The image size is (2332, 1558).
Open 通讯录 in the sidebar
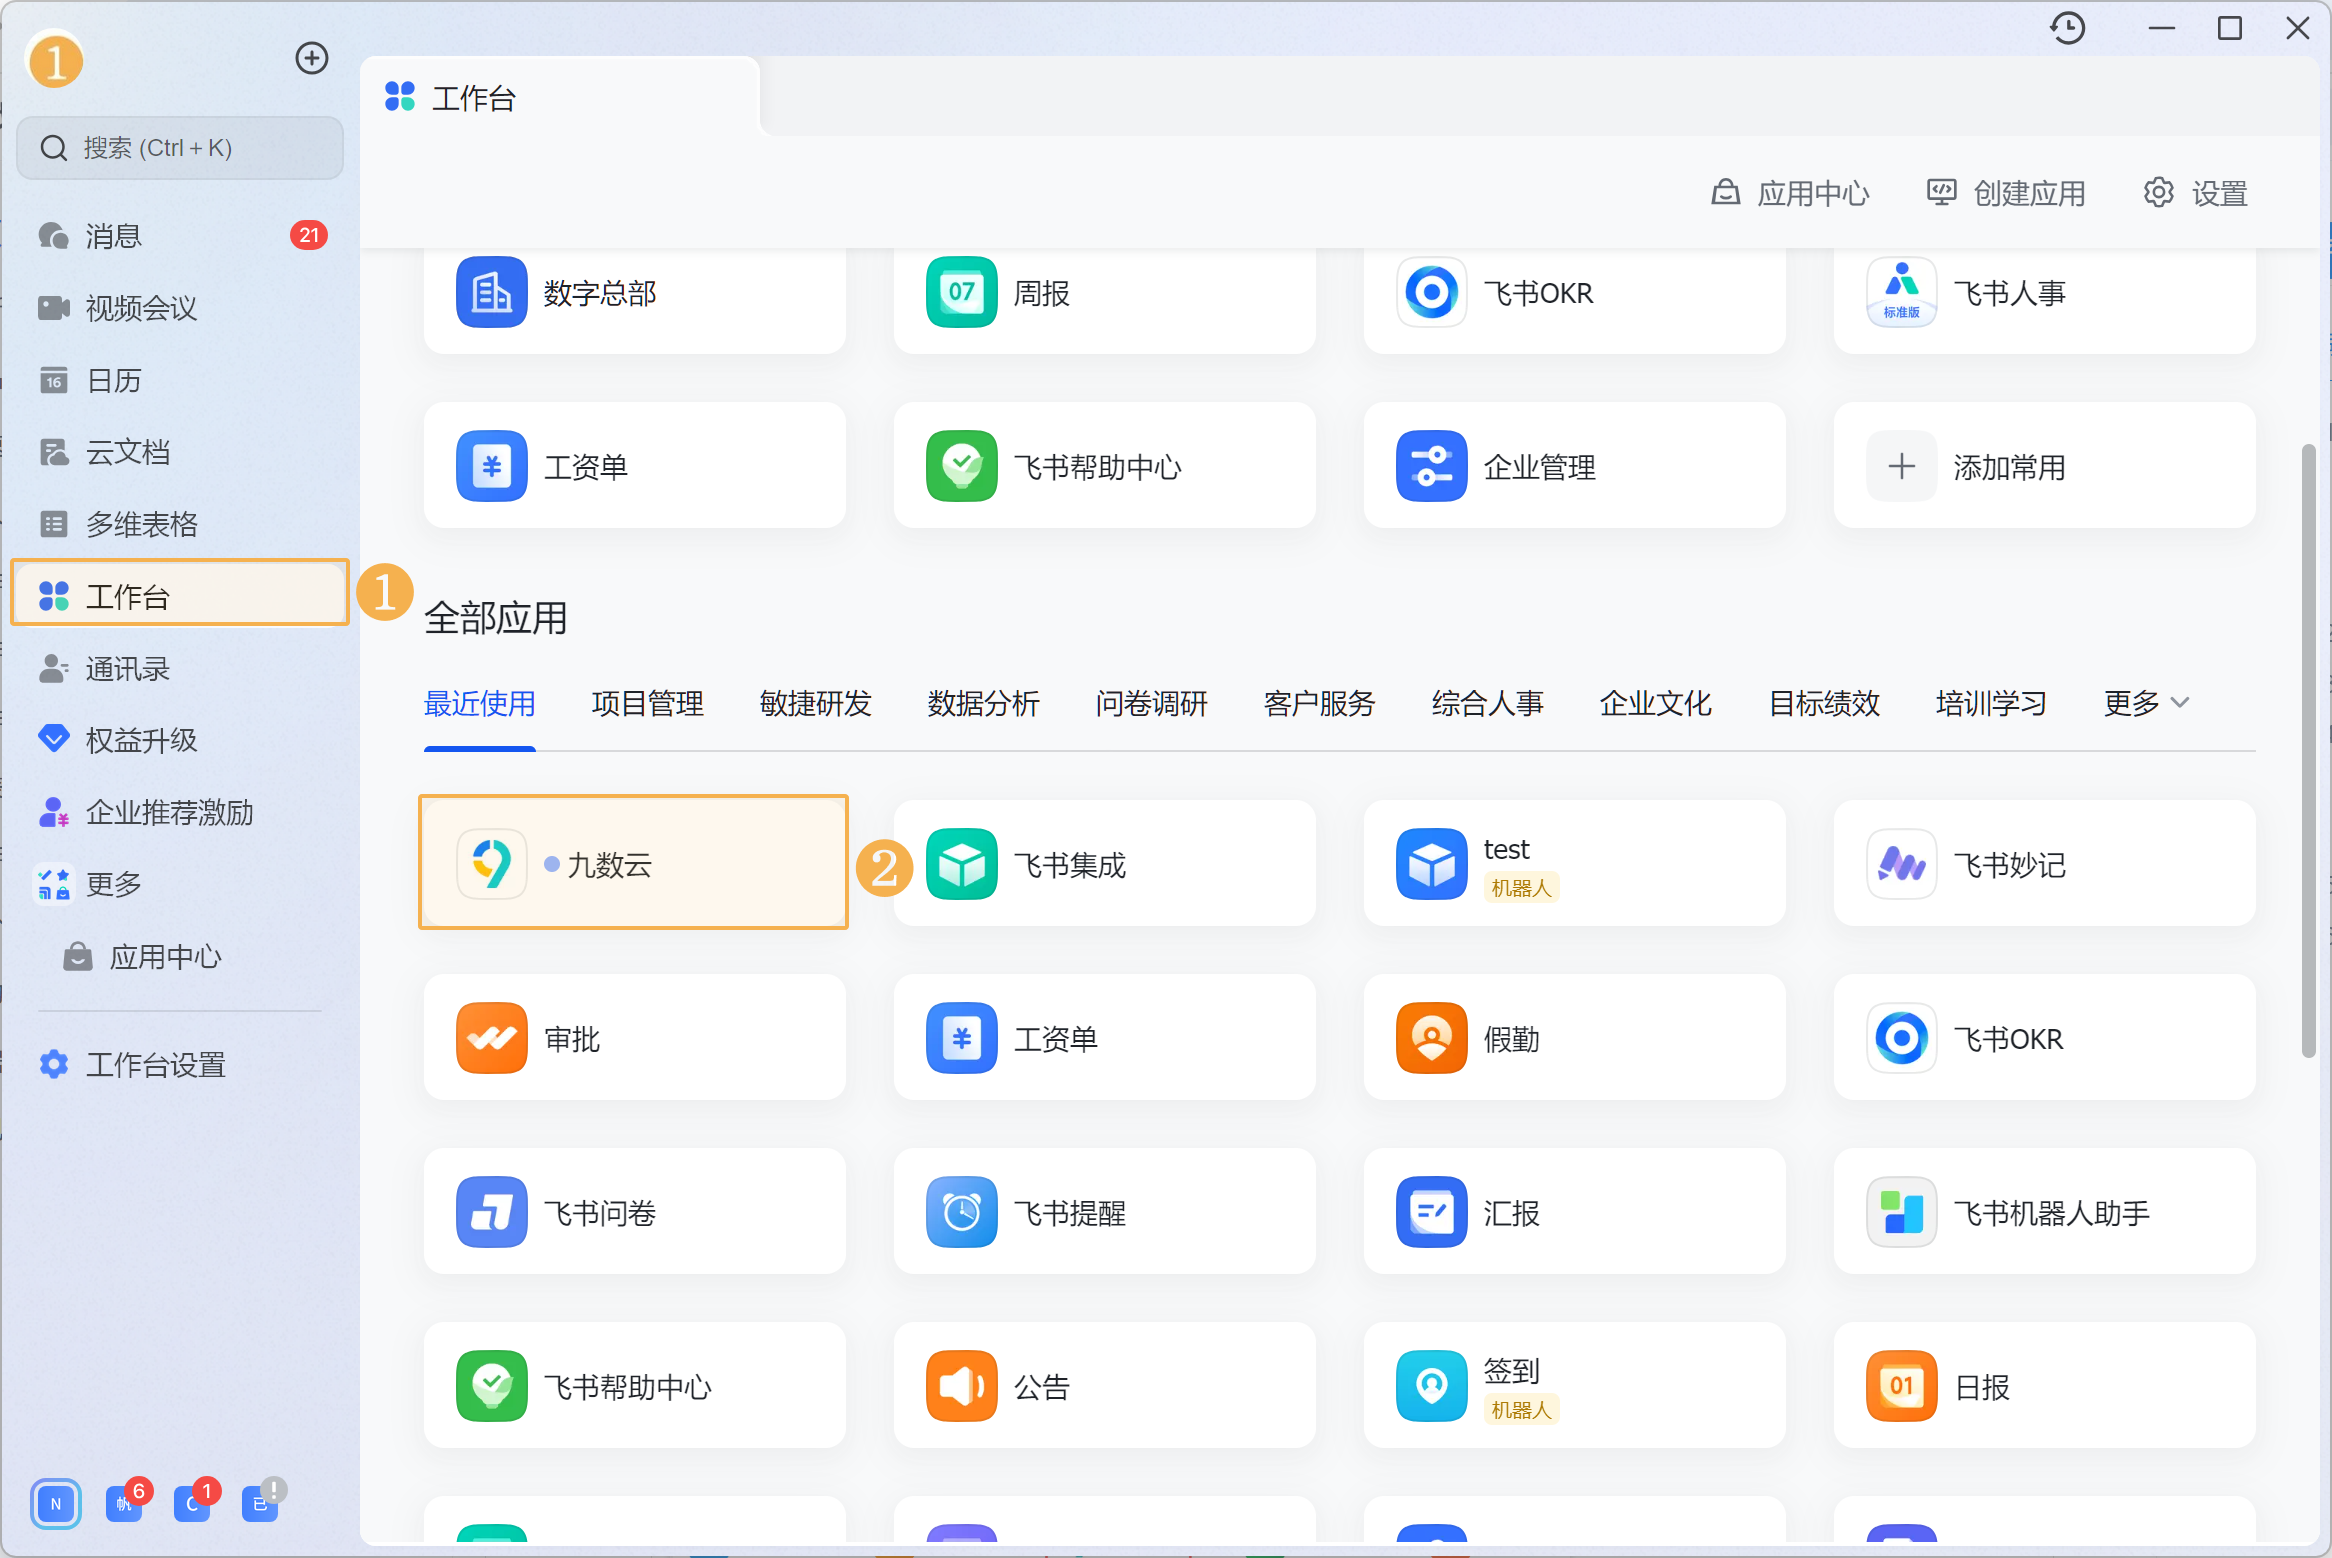coord(180,668)
